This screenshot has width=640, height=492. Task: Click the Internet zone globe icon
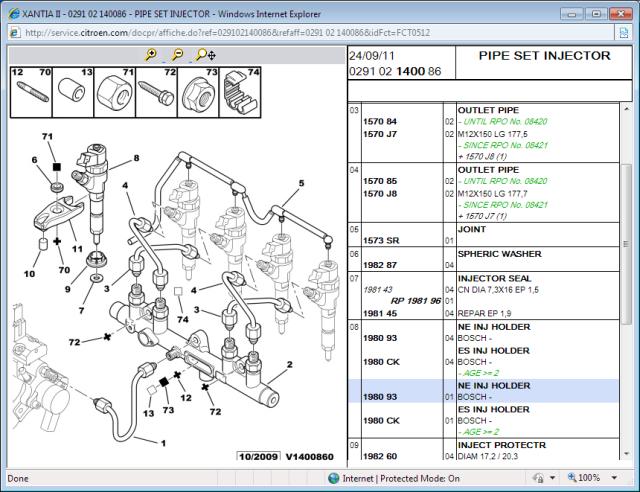333,478
